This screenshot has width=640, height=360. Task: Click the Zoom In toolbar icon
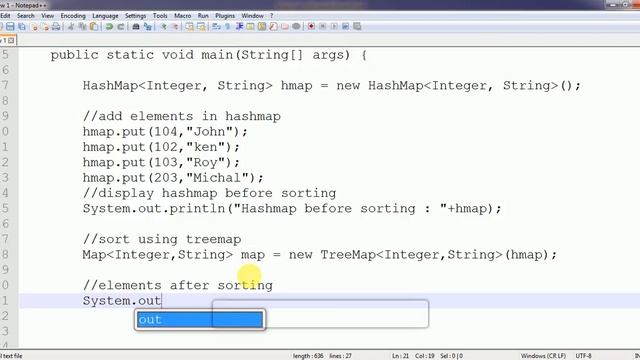tap(164, 27)
